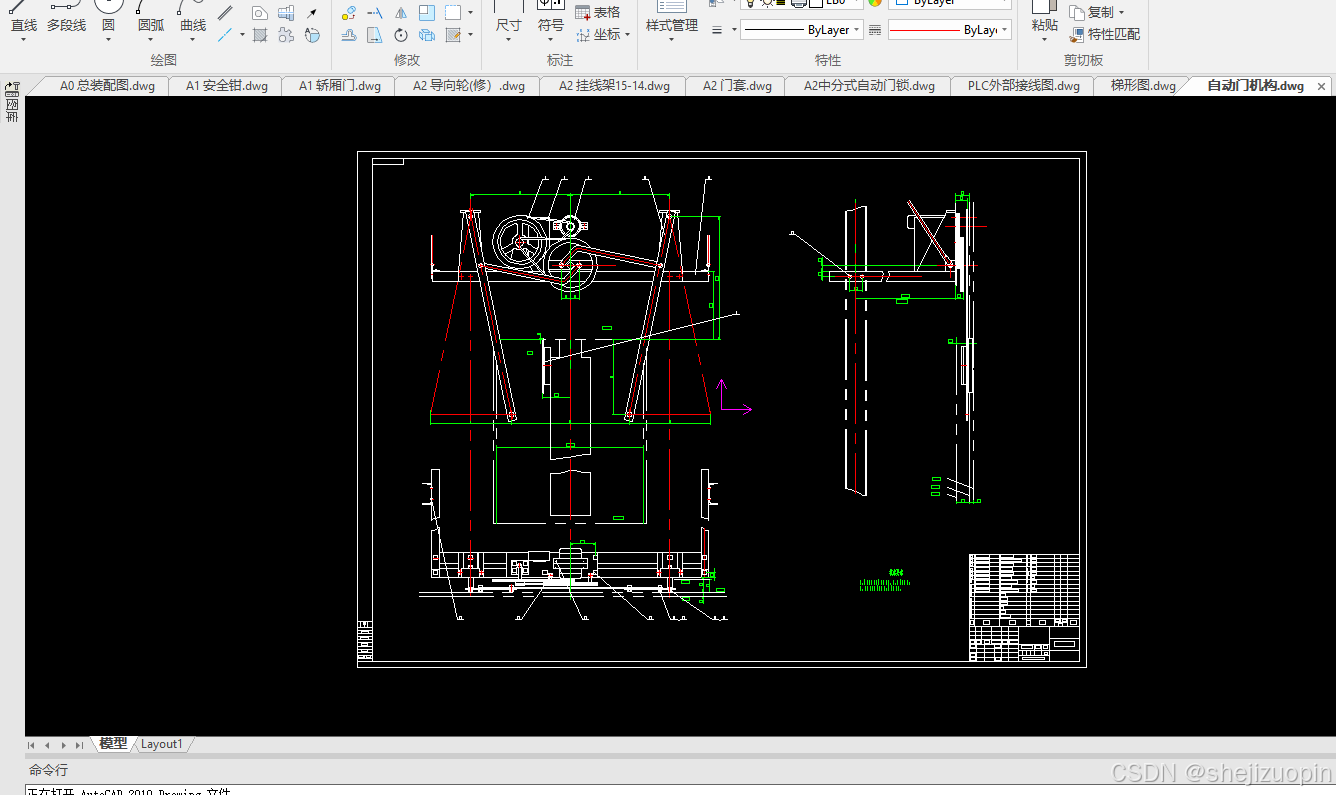The width and height of the screenshot is (1336, 795).
Task: Click the lineweight icon left of red ByLayer
Action: (876, 30)
